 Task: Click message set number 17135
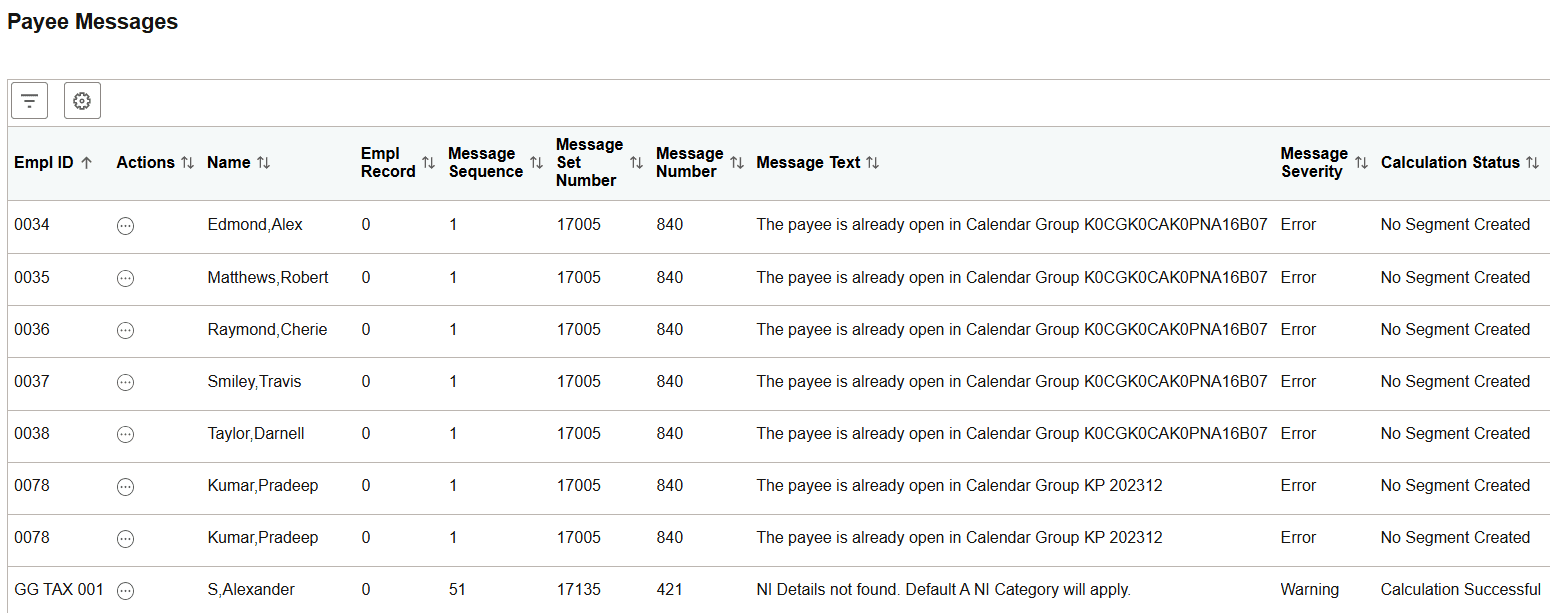pyautogui.click(x=579, y=589)
